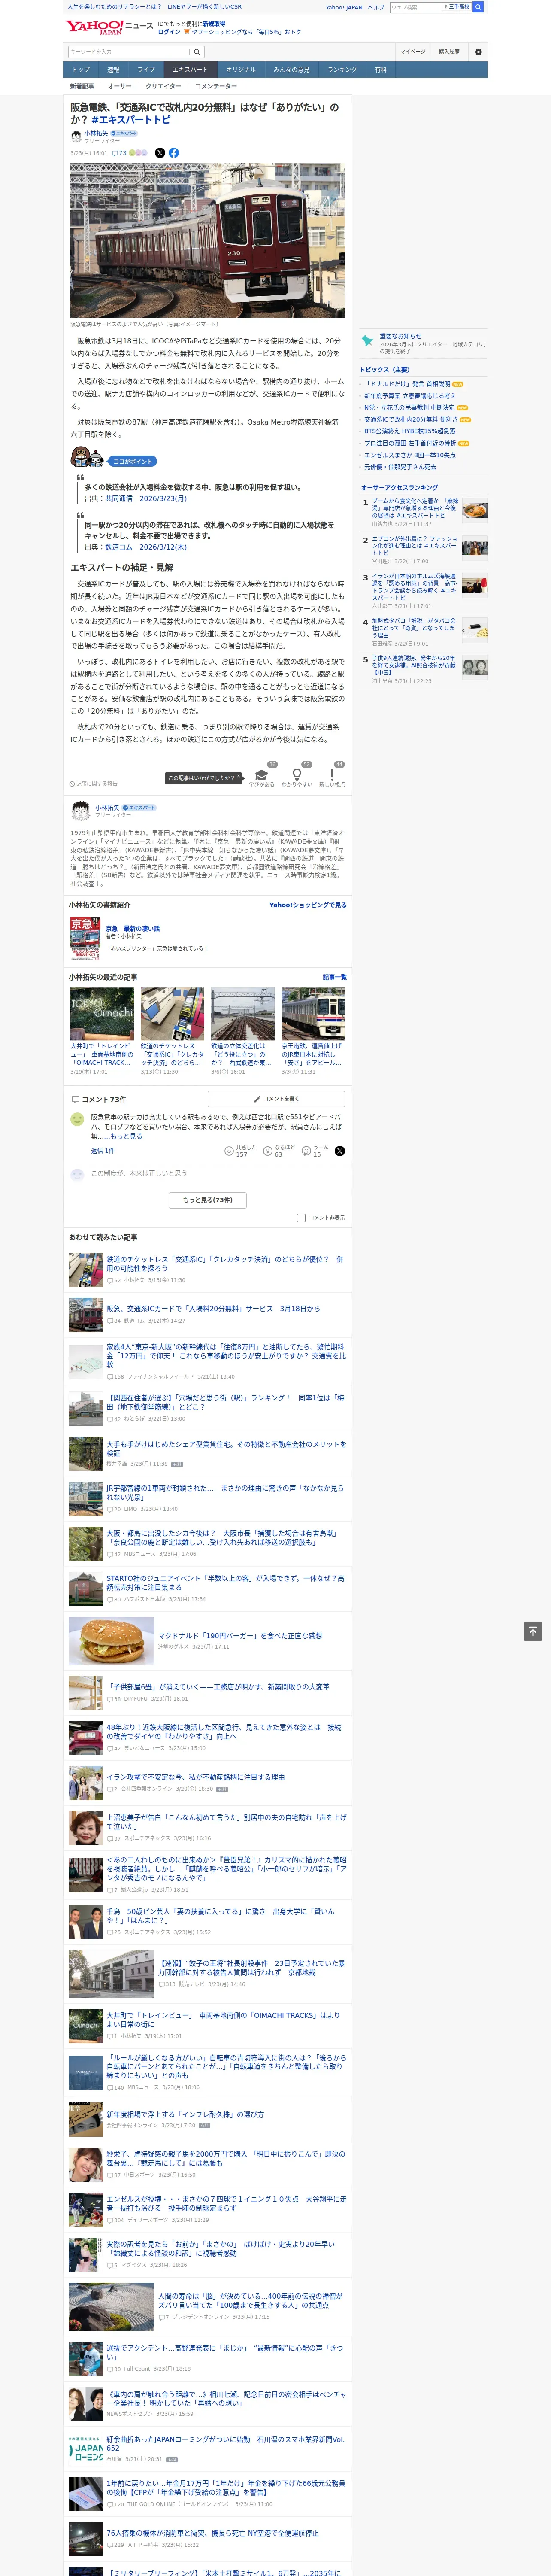Open Yahoo!ショッピングで見る link
The width and height of the screenshot is (551, 2576).
(x=308, y=905)
